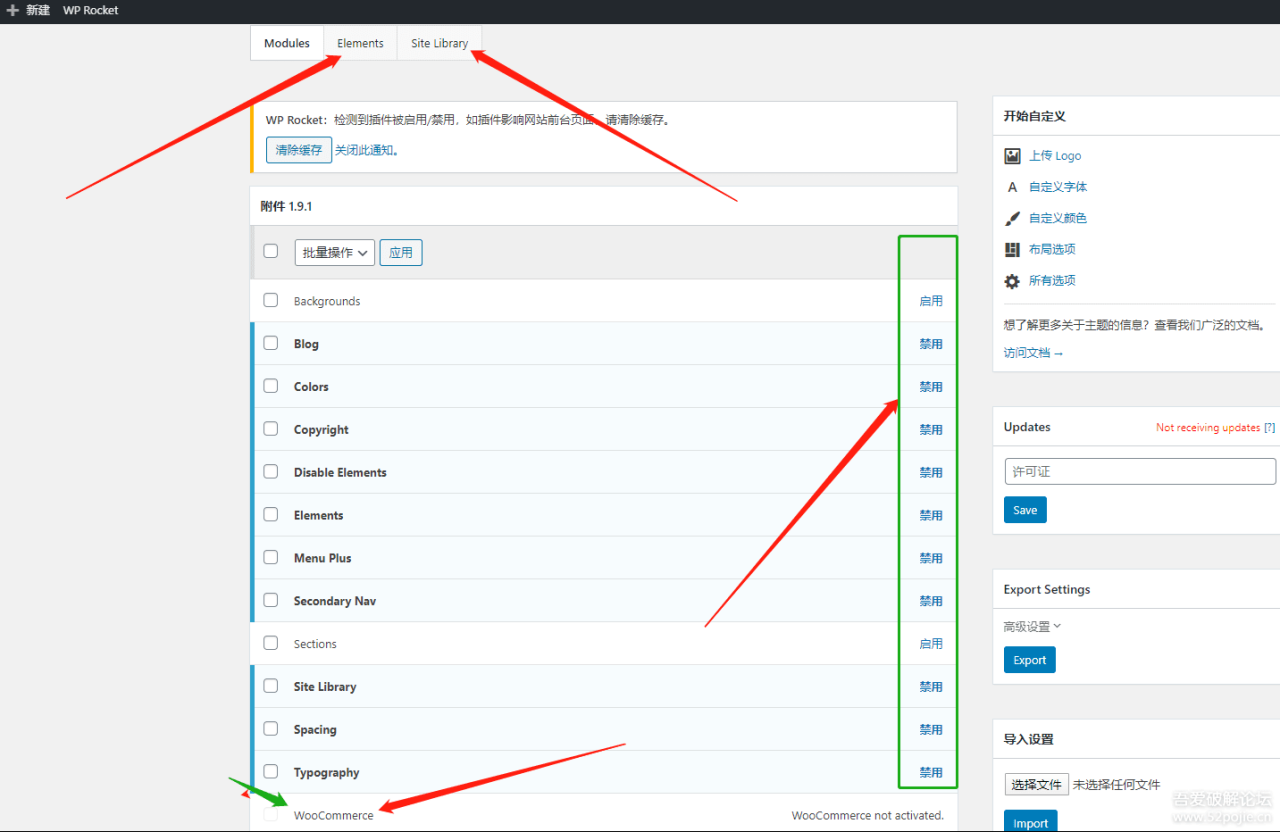Select the Colors module checkbox
The height and width of the screenshot is (832, 1280).
pos(271,386)
